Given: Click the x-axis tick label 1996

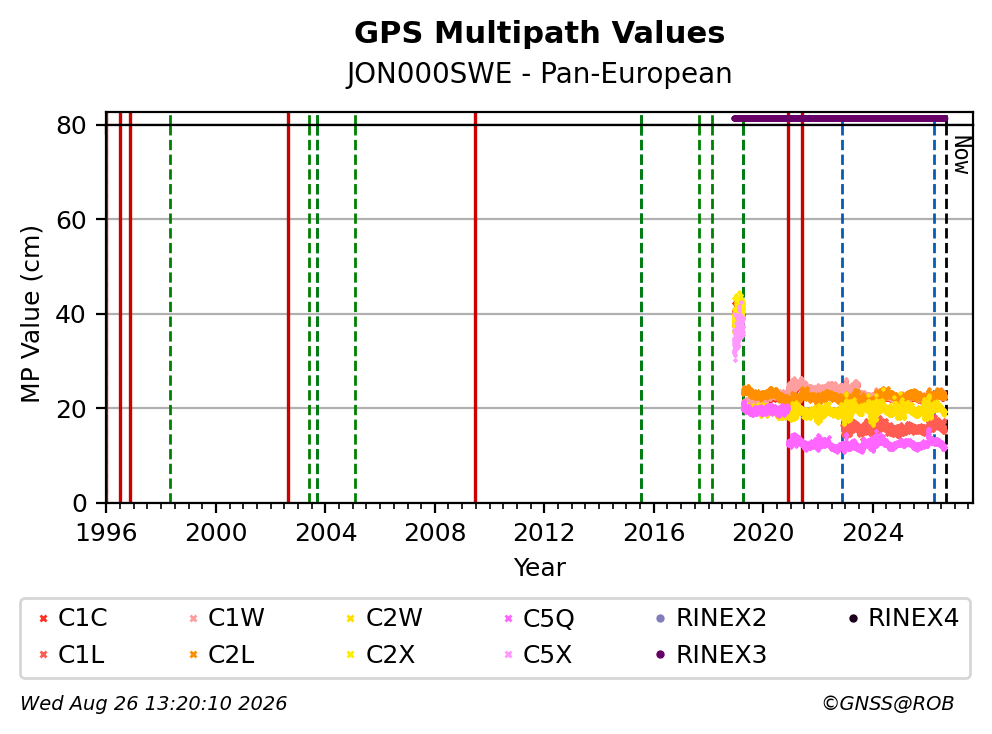Looking at the screenshot, I should point(106,533).
